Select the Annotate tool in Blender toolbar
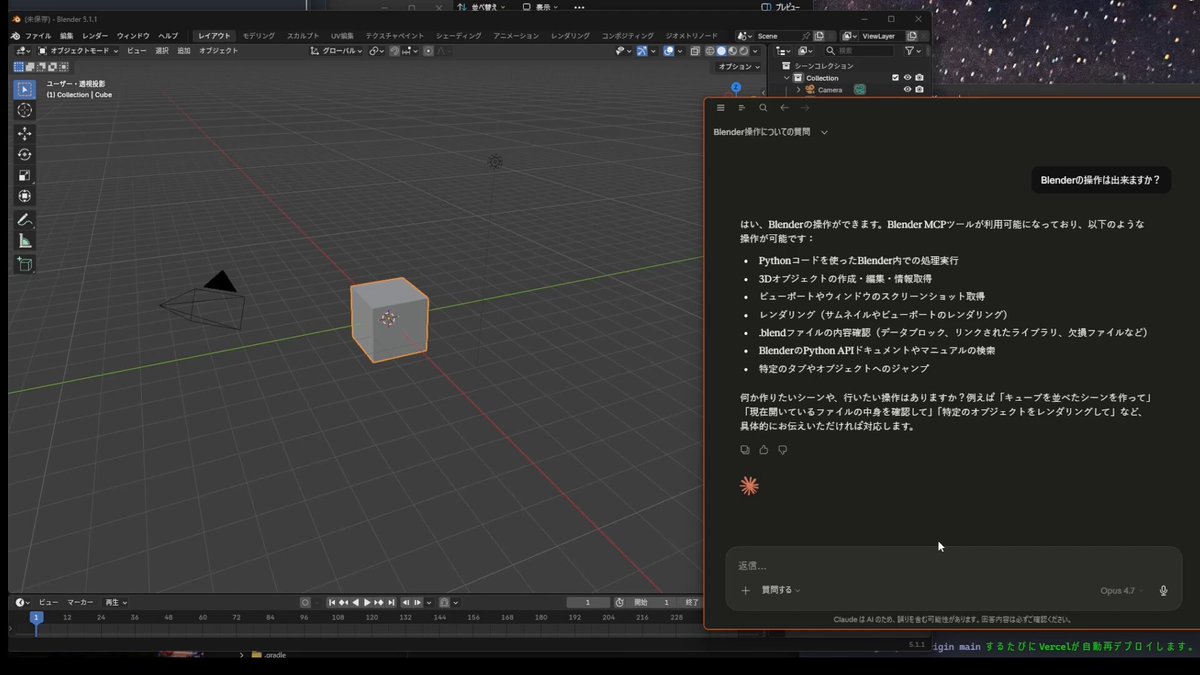 [x=25, y=219]
